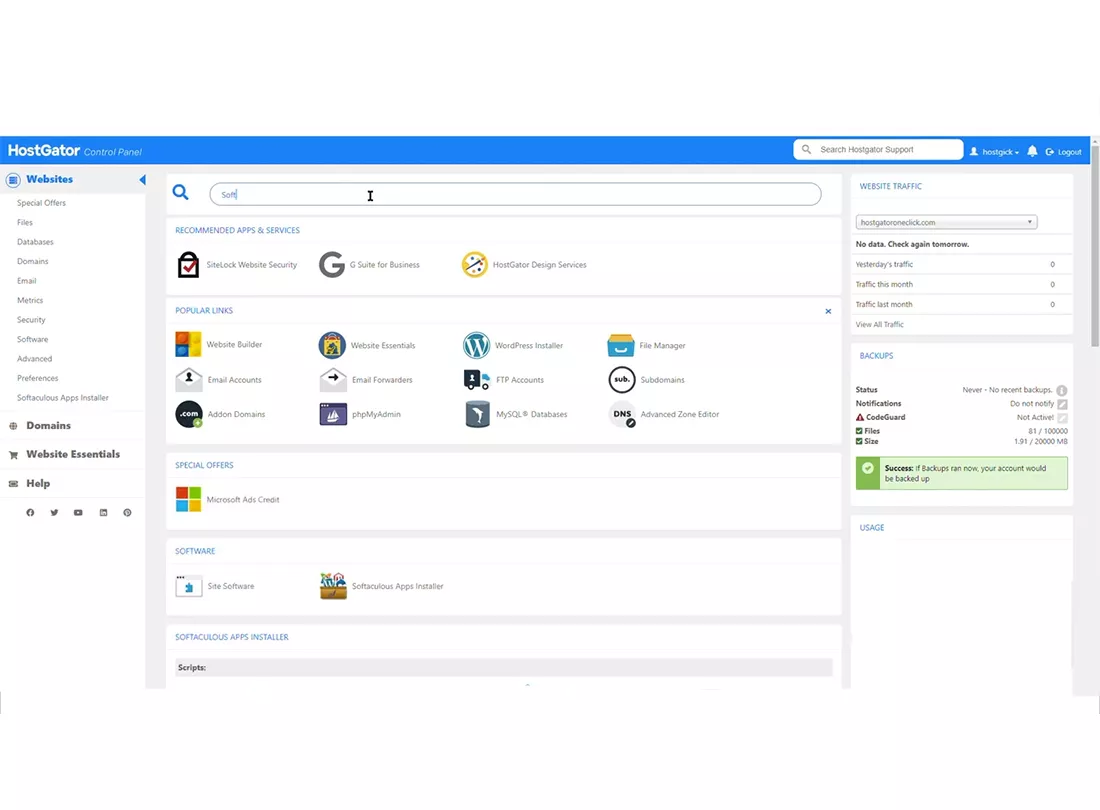Click Traffic this month row
This screenshot has width=1100, height=810.
(960, 284)
